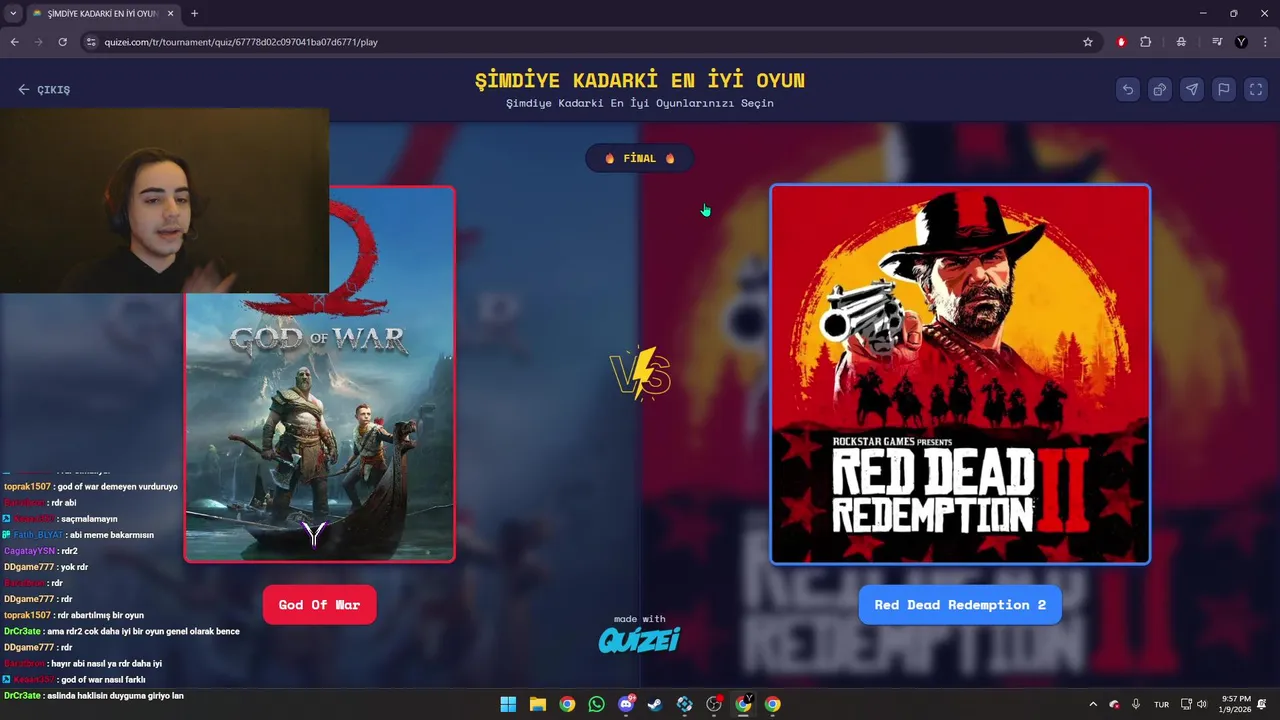
Task: Reload the page
Action: coord(62,42)
